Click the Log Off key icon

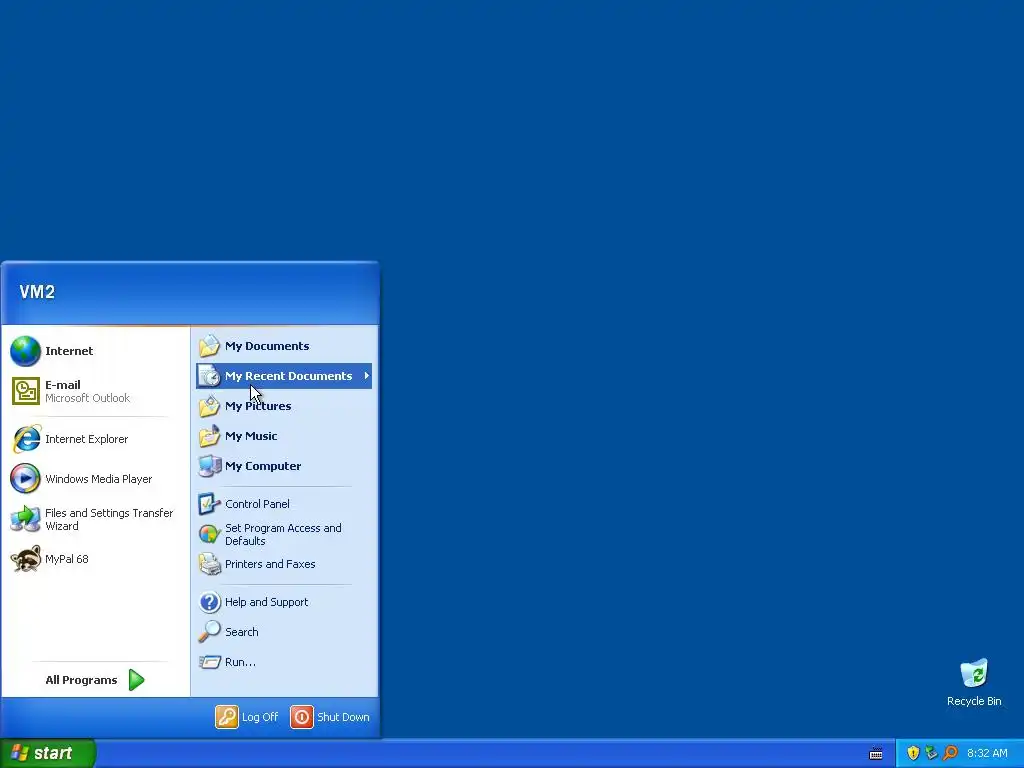pos(227,717)
